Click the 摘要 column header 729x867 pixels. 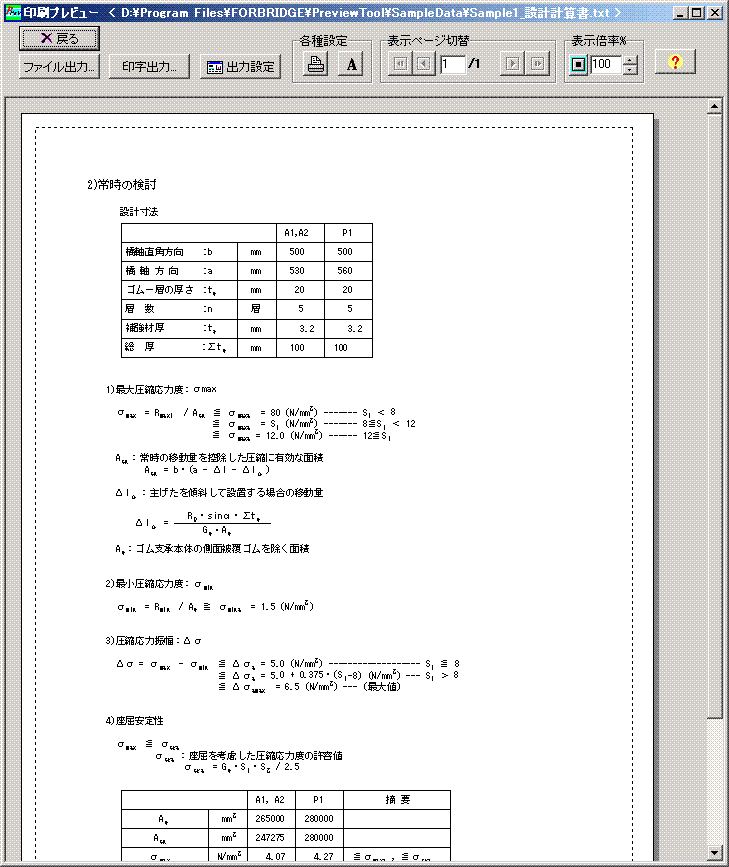(x=398, y=800)
